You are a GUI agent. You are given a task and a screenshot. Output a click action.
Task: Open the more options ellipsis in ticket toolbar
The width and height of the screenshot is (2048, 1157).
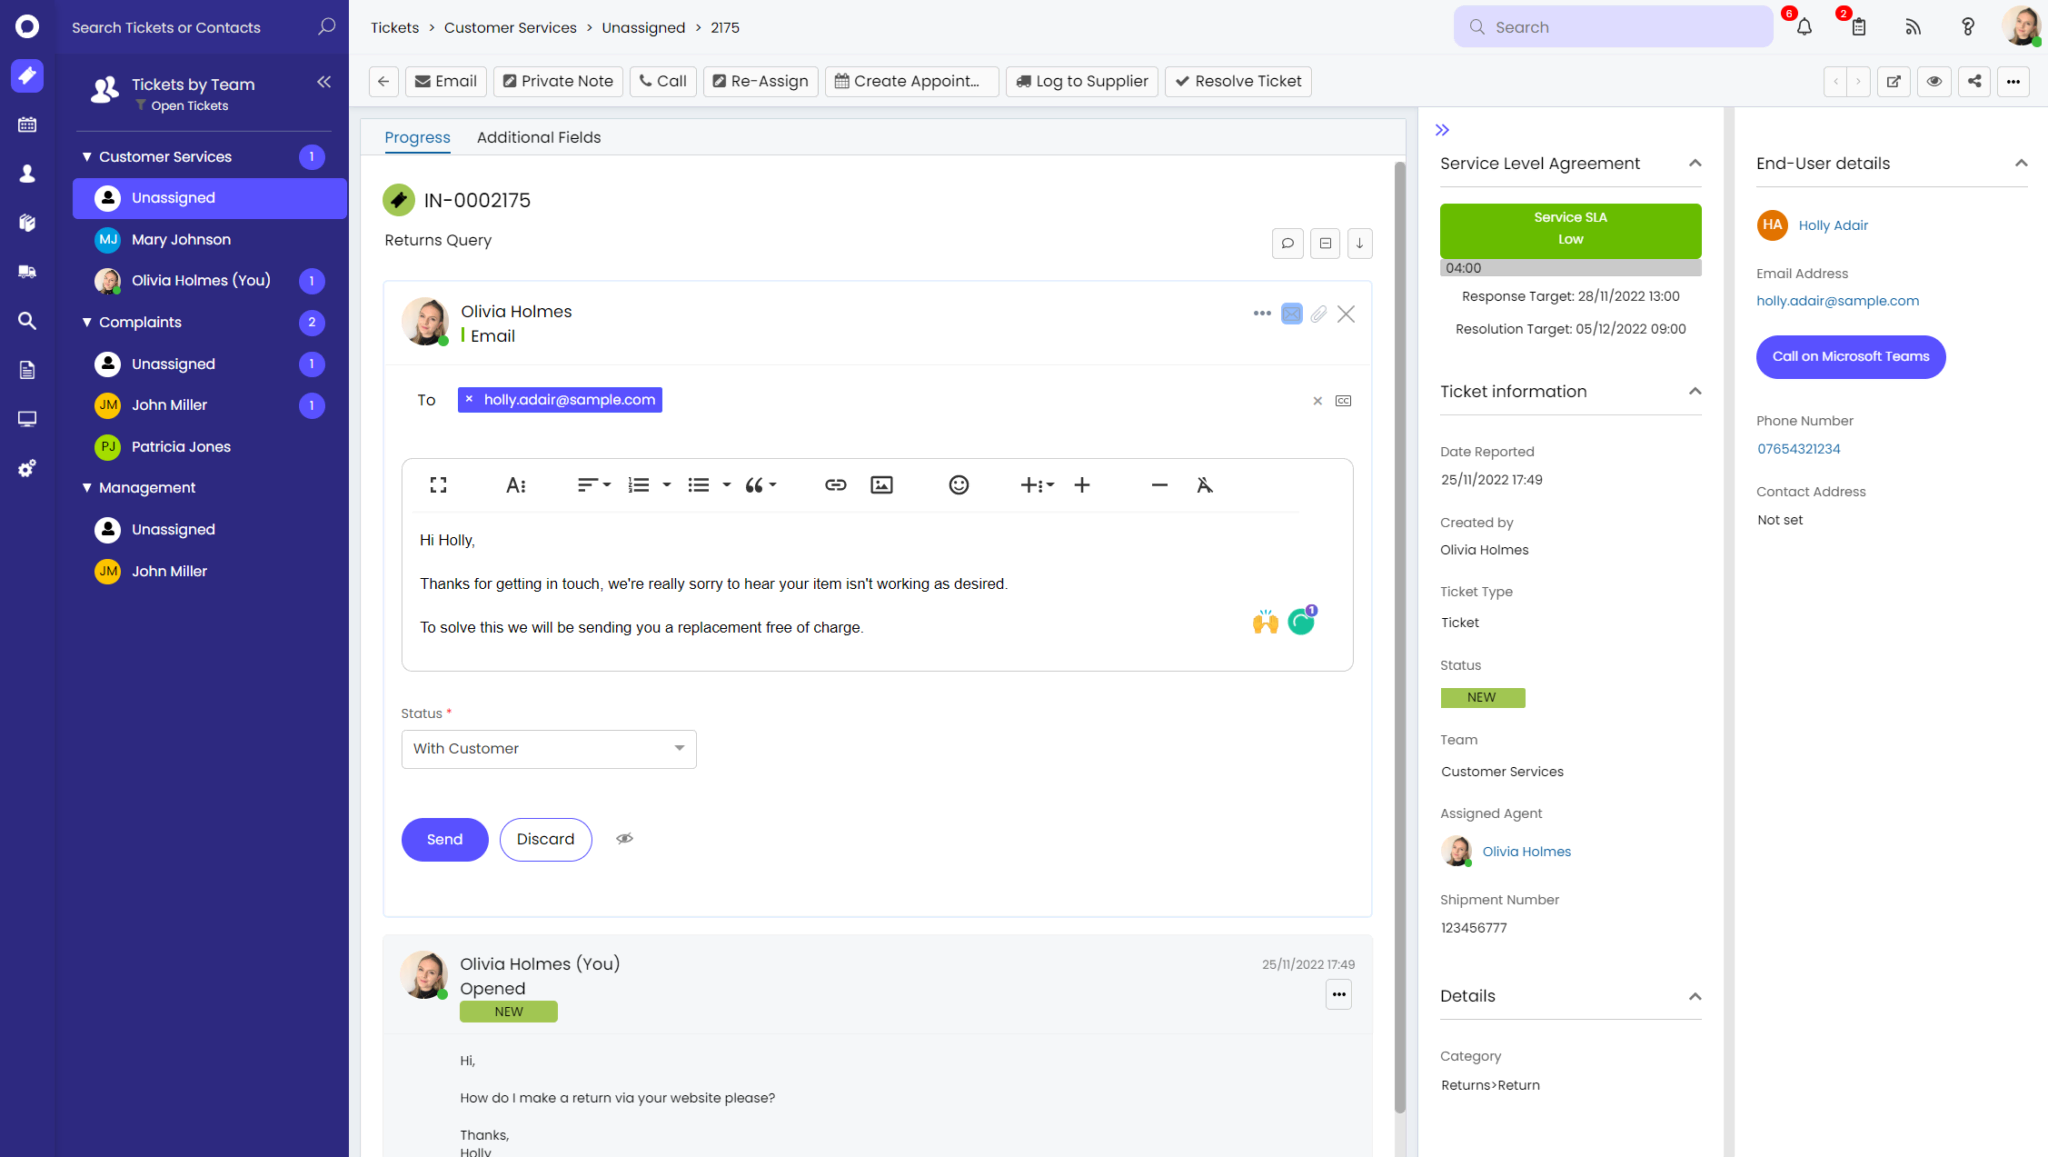pyautogui.click(x=2013, y=81)
